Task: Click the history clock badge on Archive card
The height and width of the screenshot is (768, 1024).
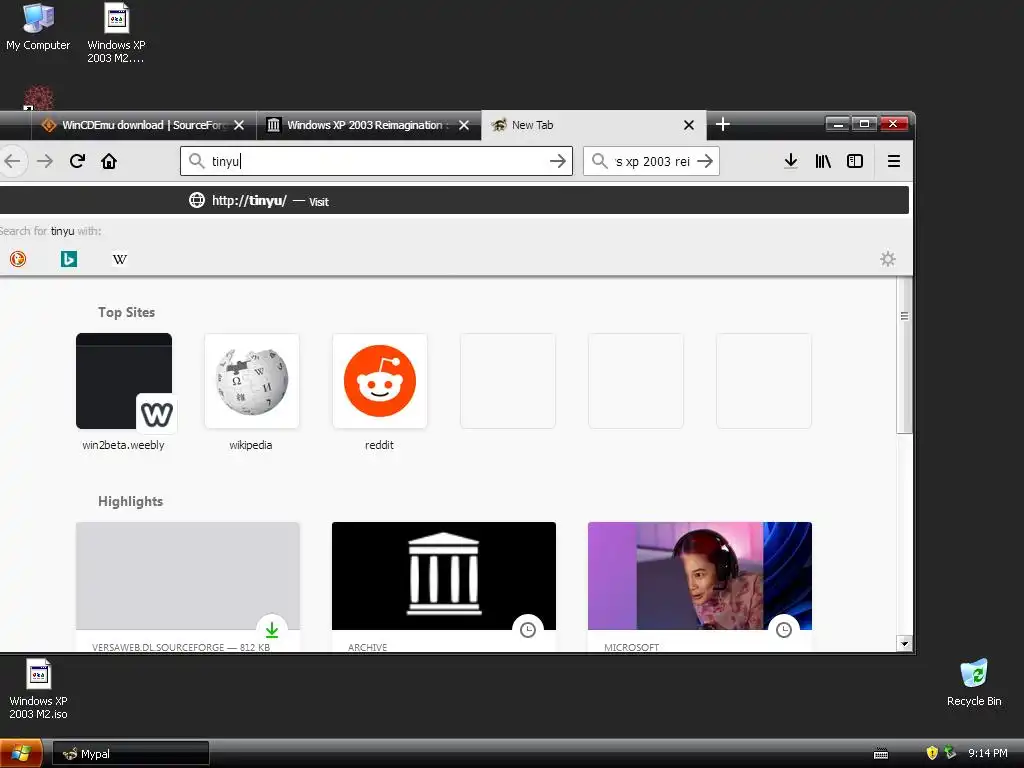Action: coord(528,630)
